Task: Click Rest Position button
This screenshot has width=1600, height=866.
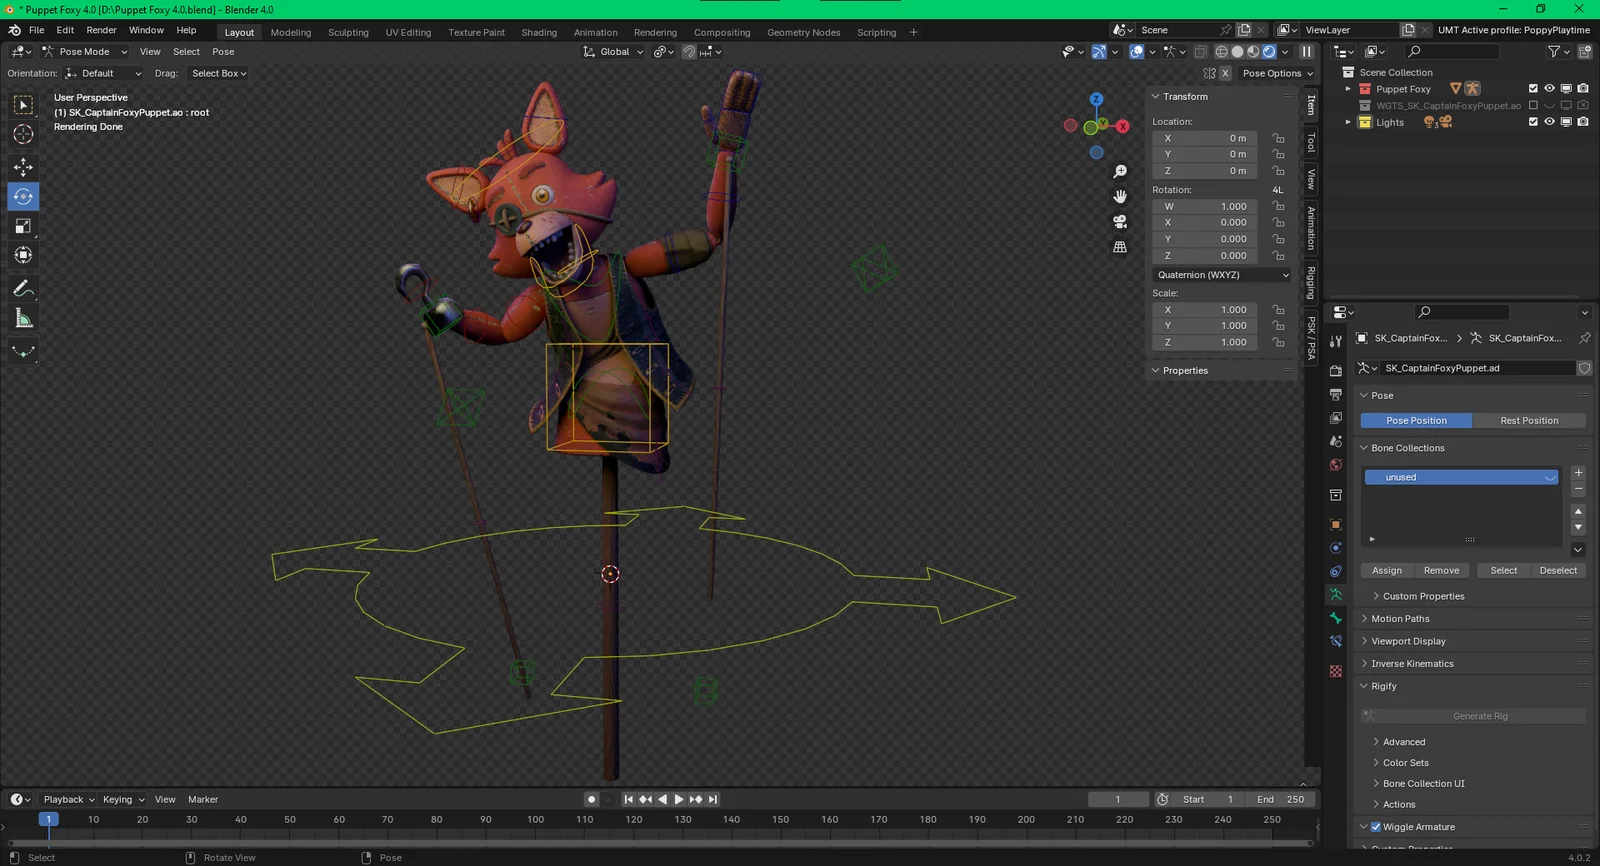Action: [x=1529, y=421]
